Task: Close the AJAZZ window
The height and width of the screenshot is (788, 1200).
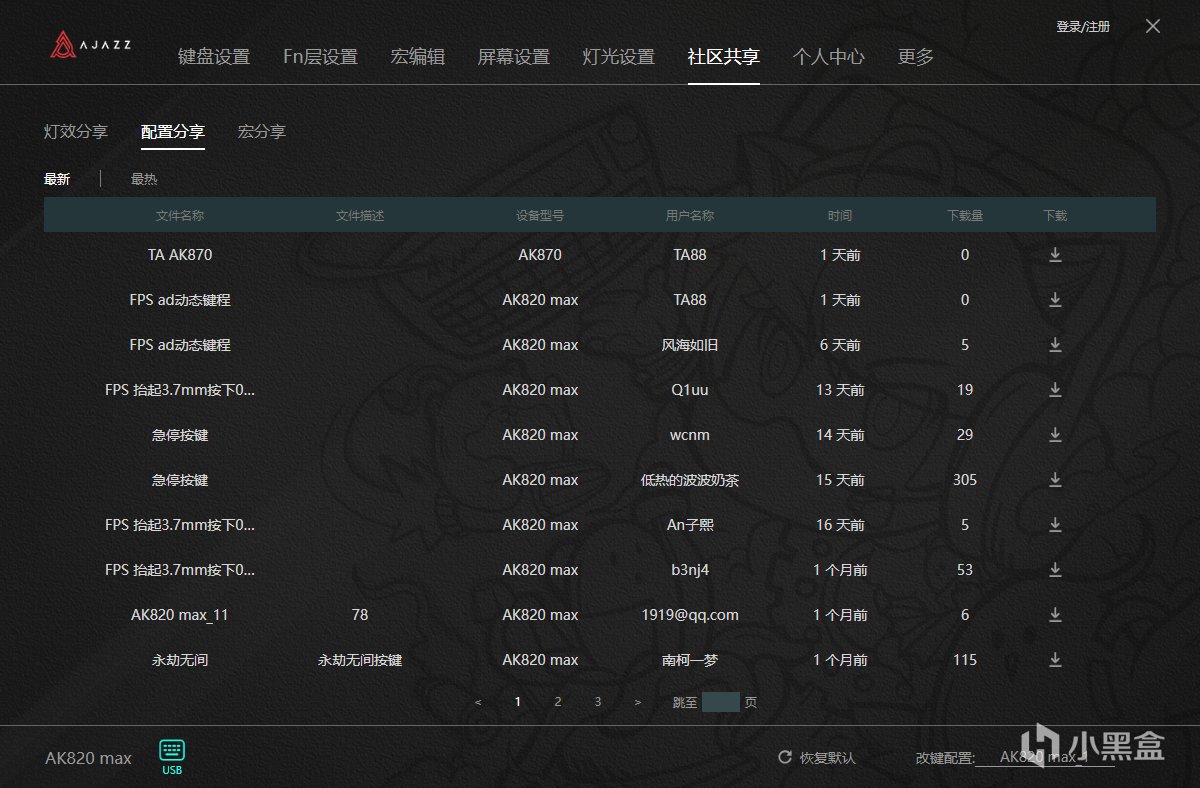Action: click(1153, 27)
